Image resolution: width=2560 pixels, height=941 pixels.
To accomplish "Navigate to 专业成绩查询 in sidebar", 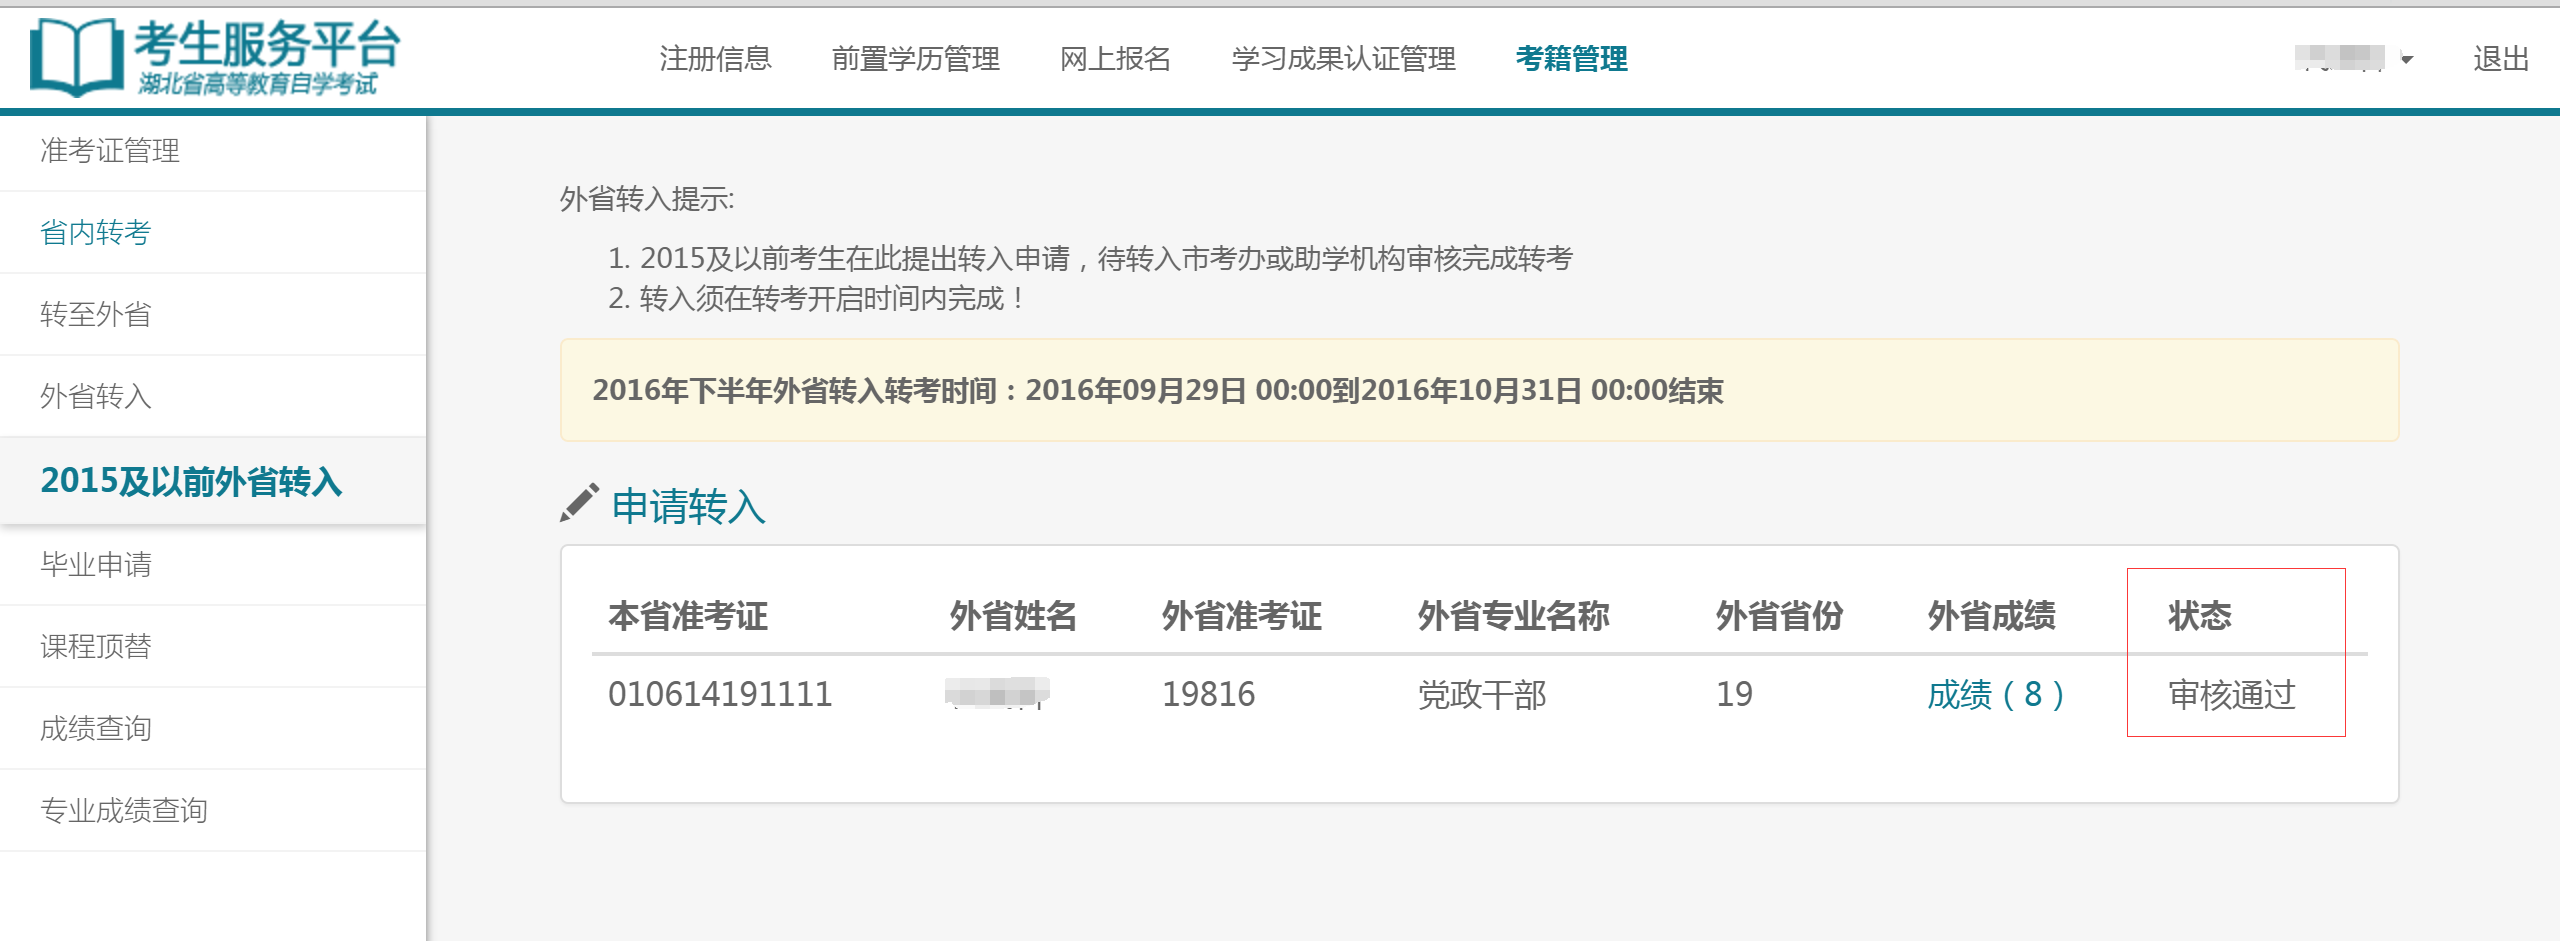I will coord(123,811).
